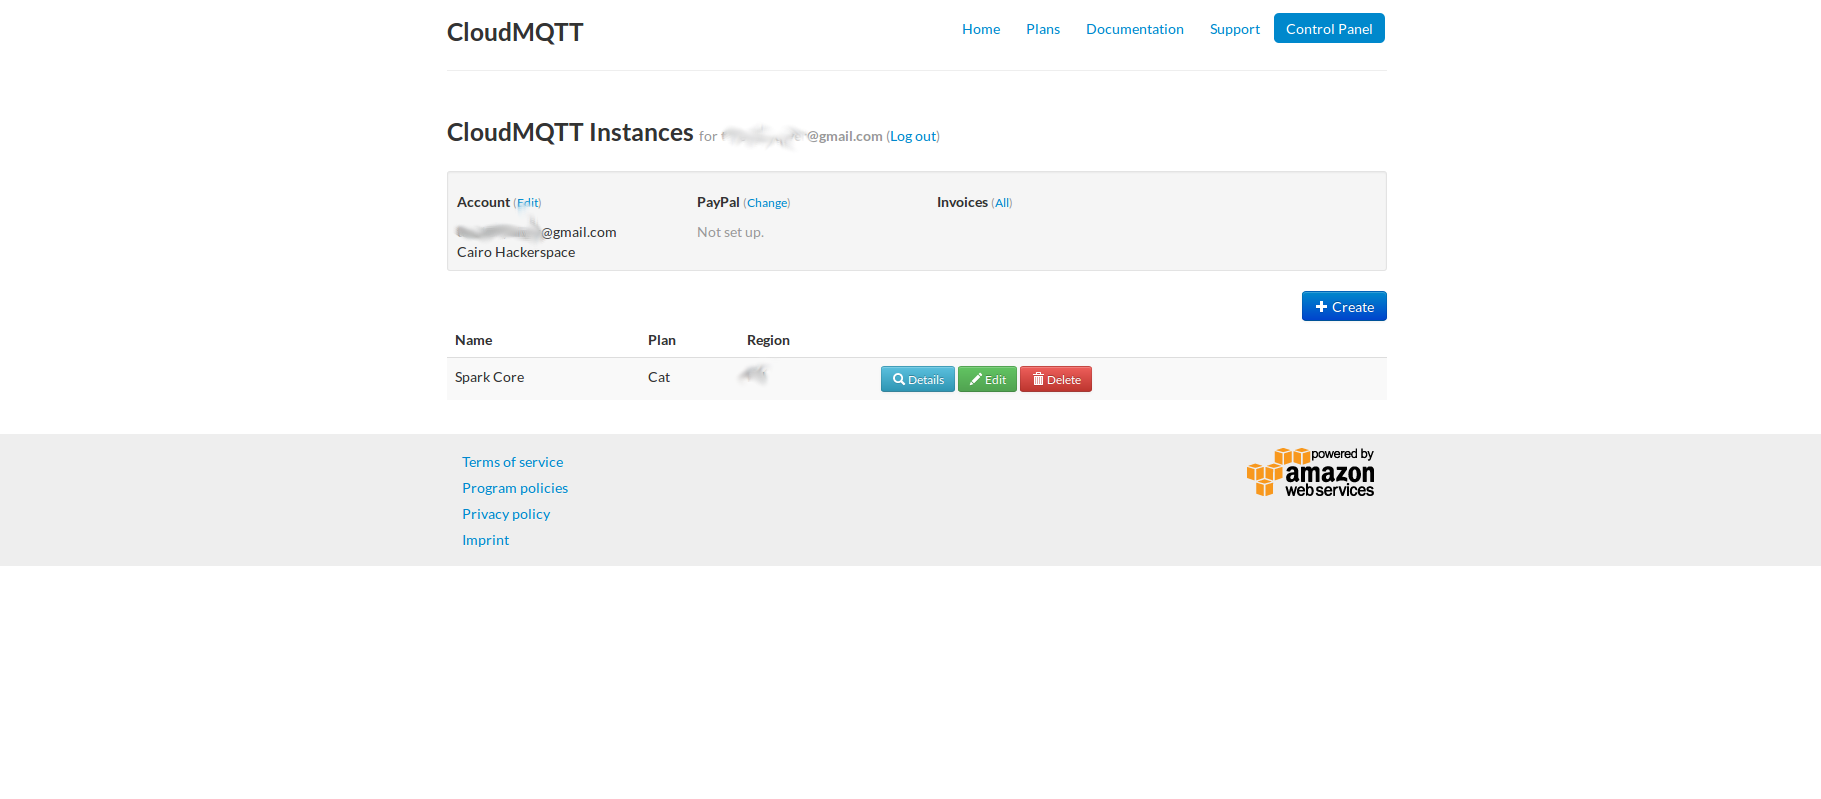The image size is (1821, 799).
Task: Open Details for Spark Core instance
Action: [x=918, y=379]
